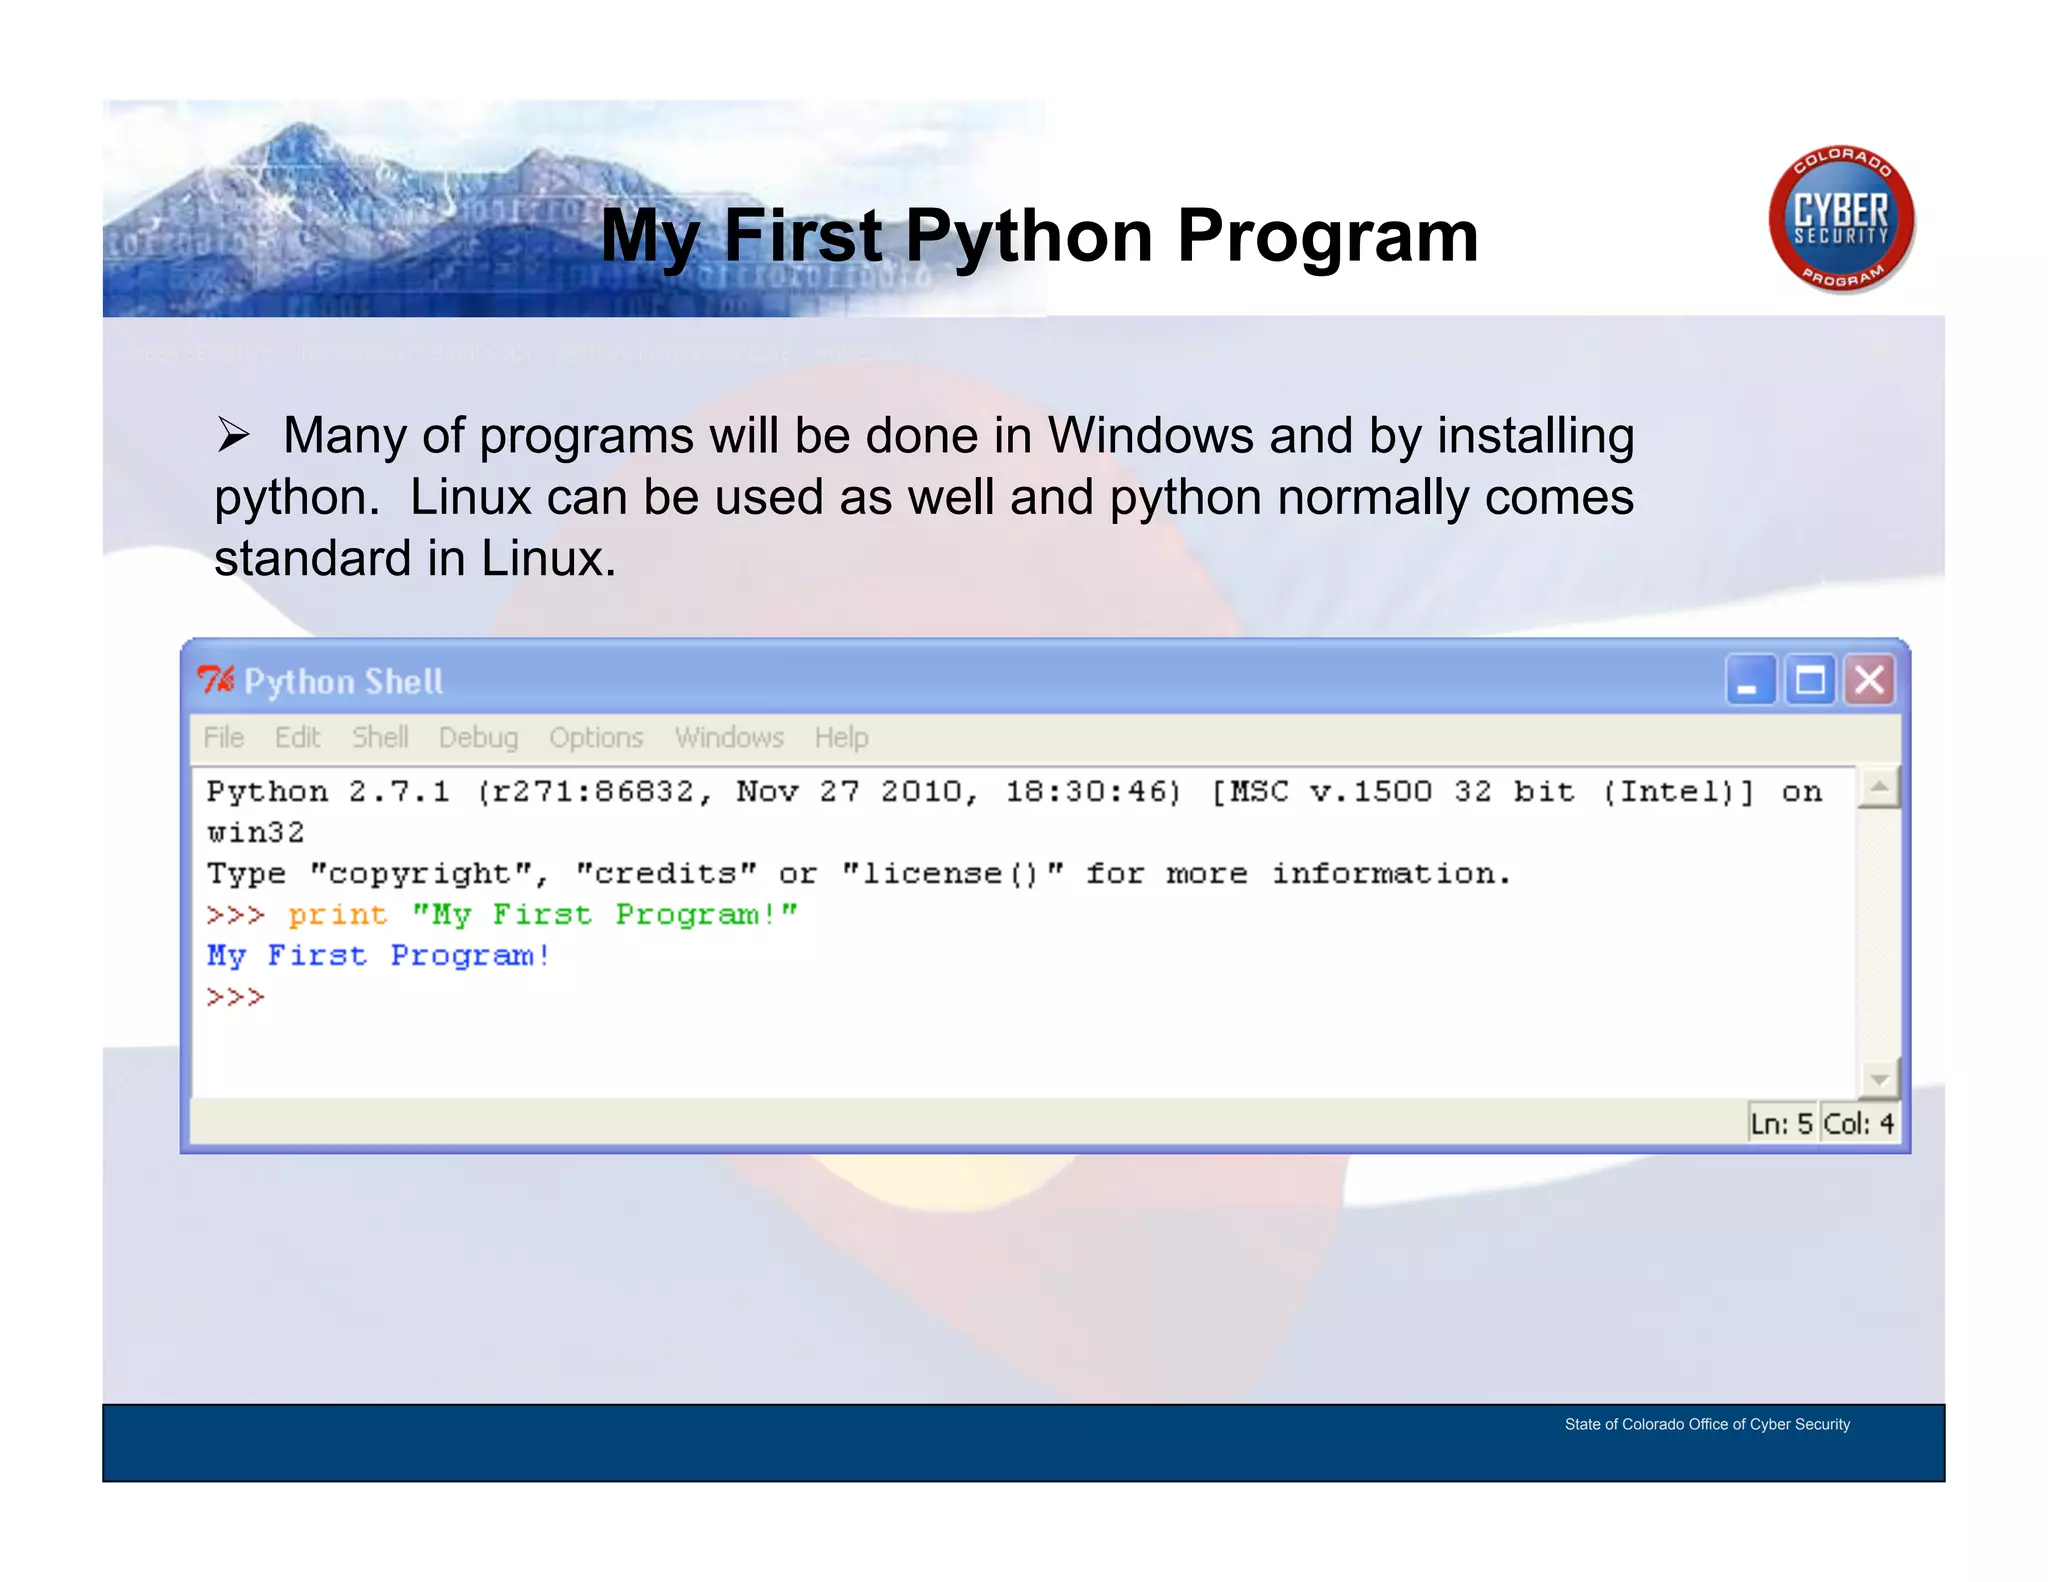This screenshot has width=2048, height=1582.
Task: Click the My First Python Program heading
Action: 1039,236
